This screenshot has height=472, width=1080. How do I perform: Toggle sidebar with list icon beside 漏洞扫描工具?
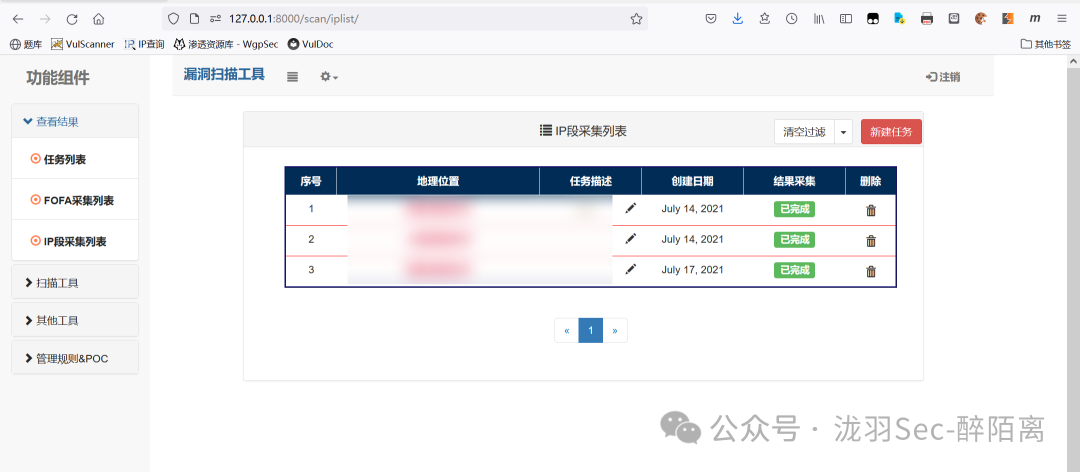click(292, 77)
